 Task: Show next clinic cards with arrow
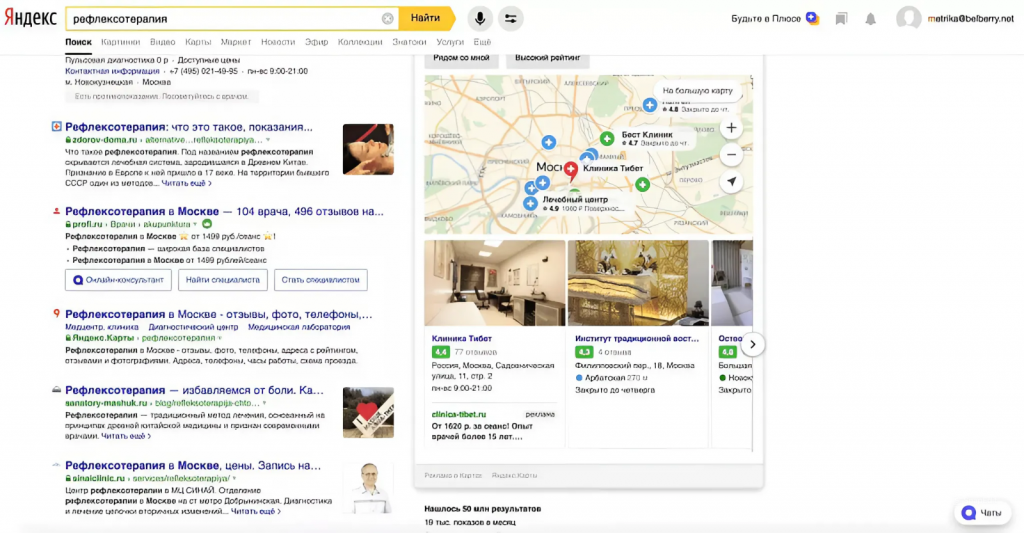[x=752, y=344]
